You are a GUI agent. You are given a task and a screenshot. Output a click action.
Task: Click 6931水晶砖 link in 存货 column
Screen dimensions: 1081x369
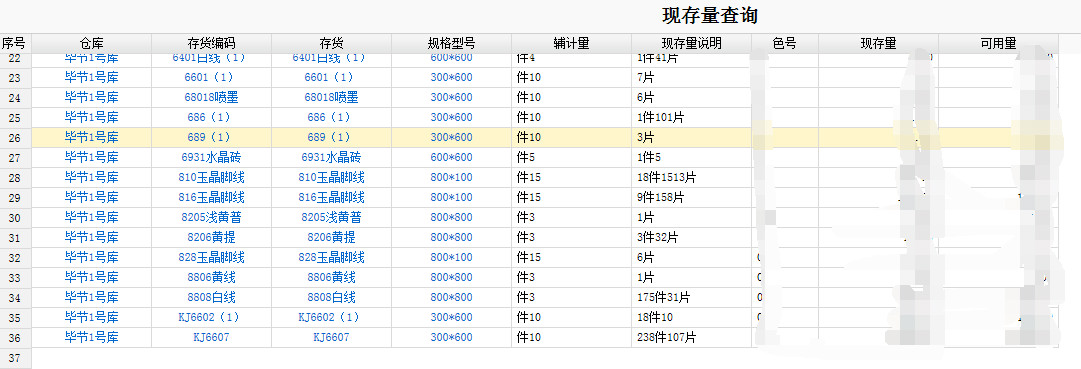pyautogui.click(x=332, y=157)
